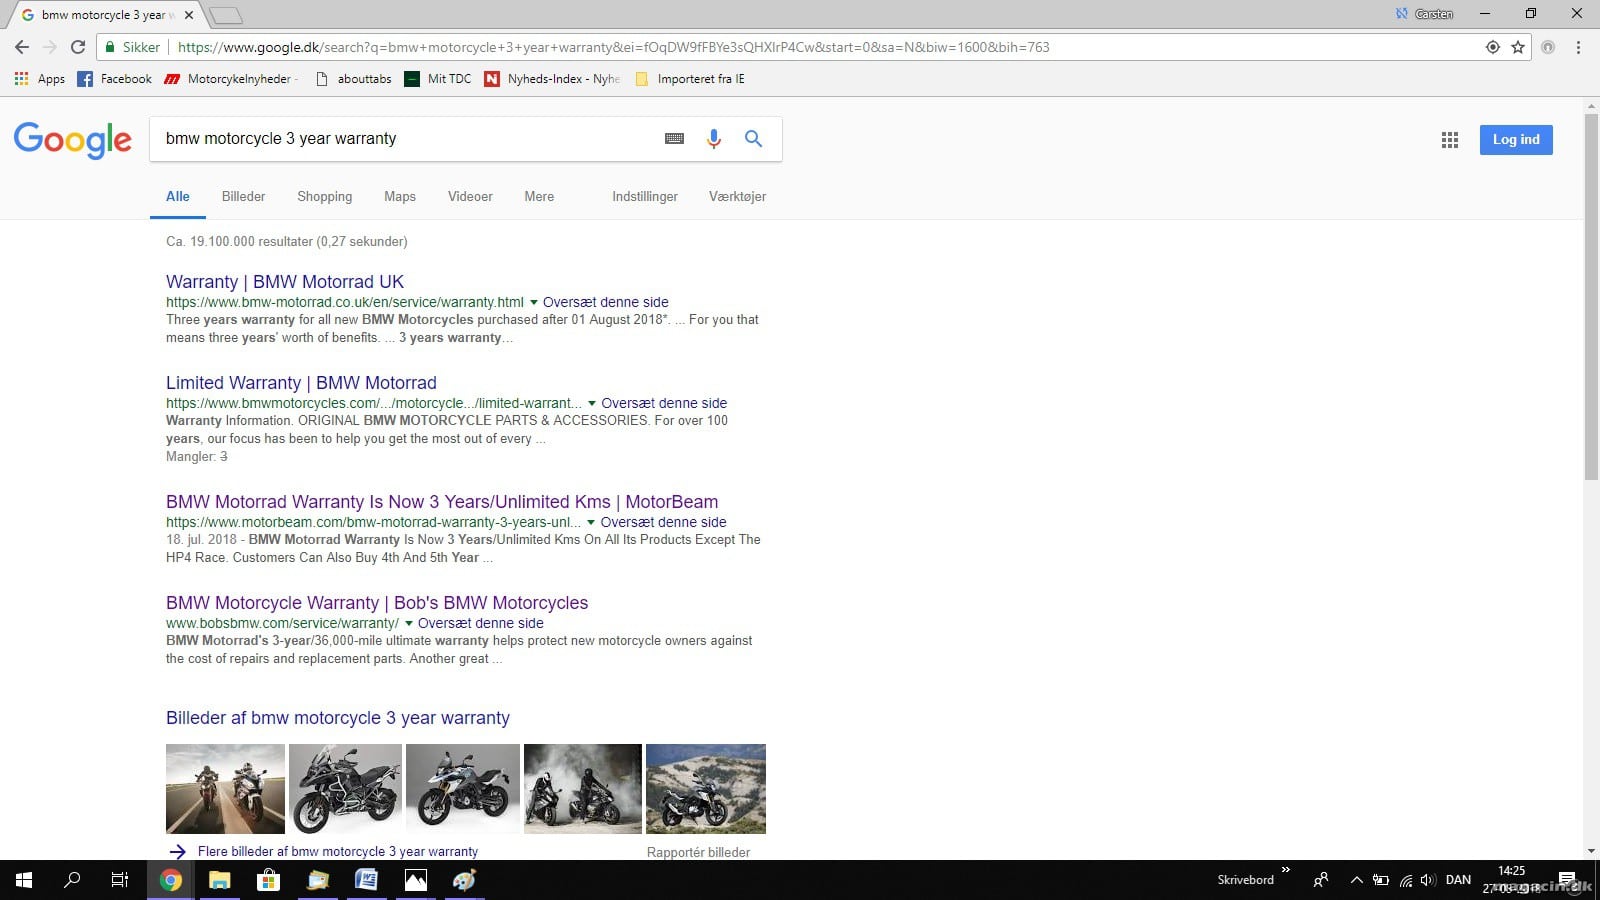Bookmark this page with the star icon
Screen dimensions: 1600x900
[x=1518, y=47]
